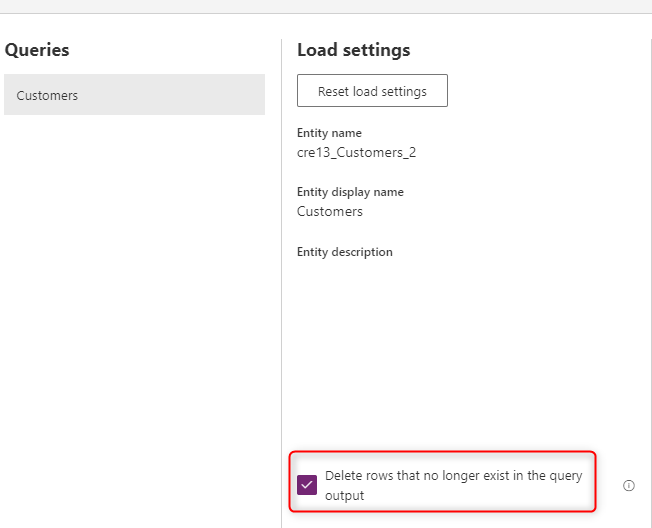Click the blank space below Customers query

[134, 300]
